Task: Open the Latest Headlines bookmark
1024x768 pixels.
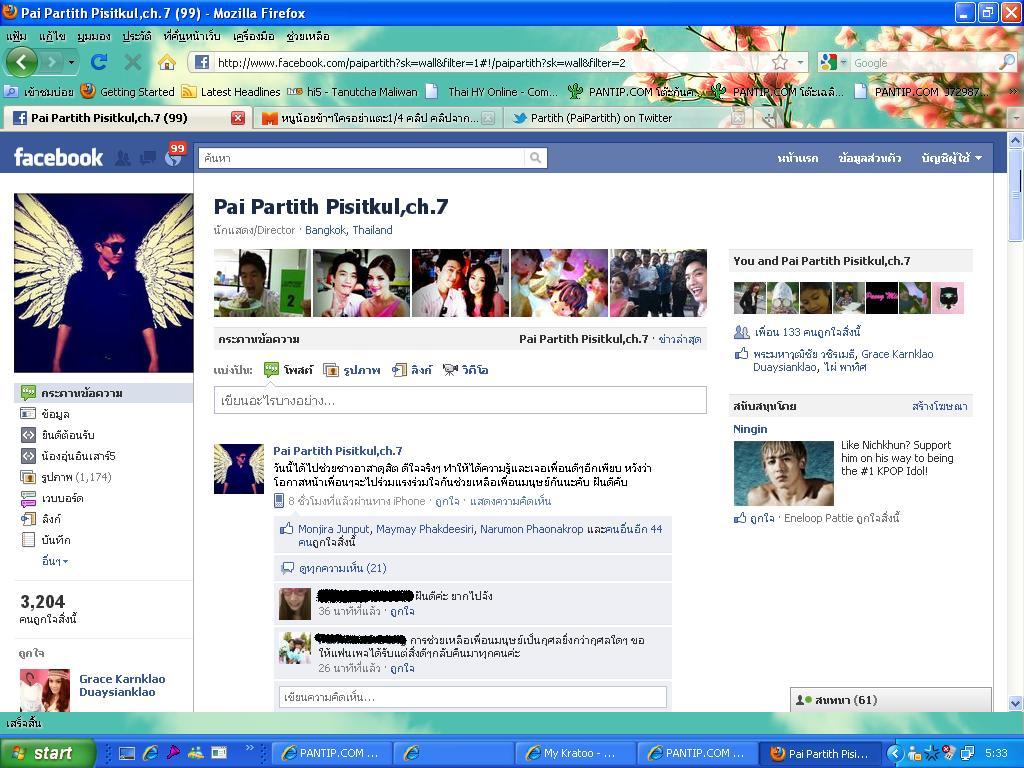Action: click(231, 92)
